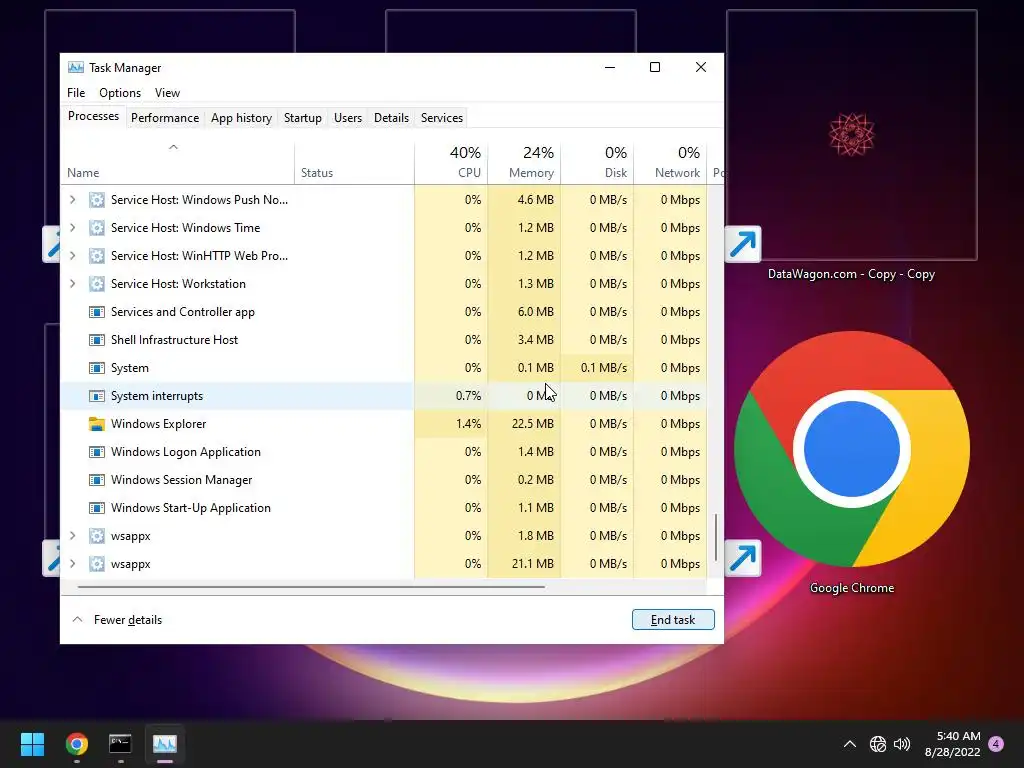Click the Shell Infrastructure Host icon
The image size is (1024, 768).
coord(97,340)
